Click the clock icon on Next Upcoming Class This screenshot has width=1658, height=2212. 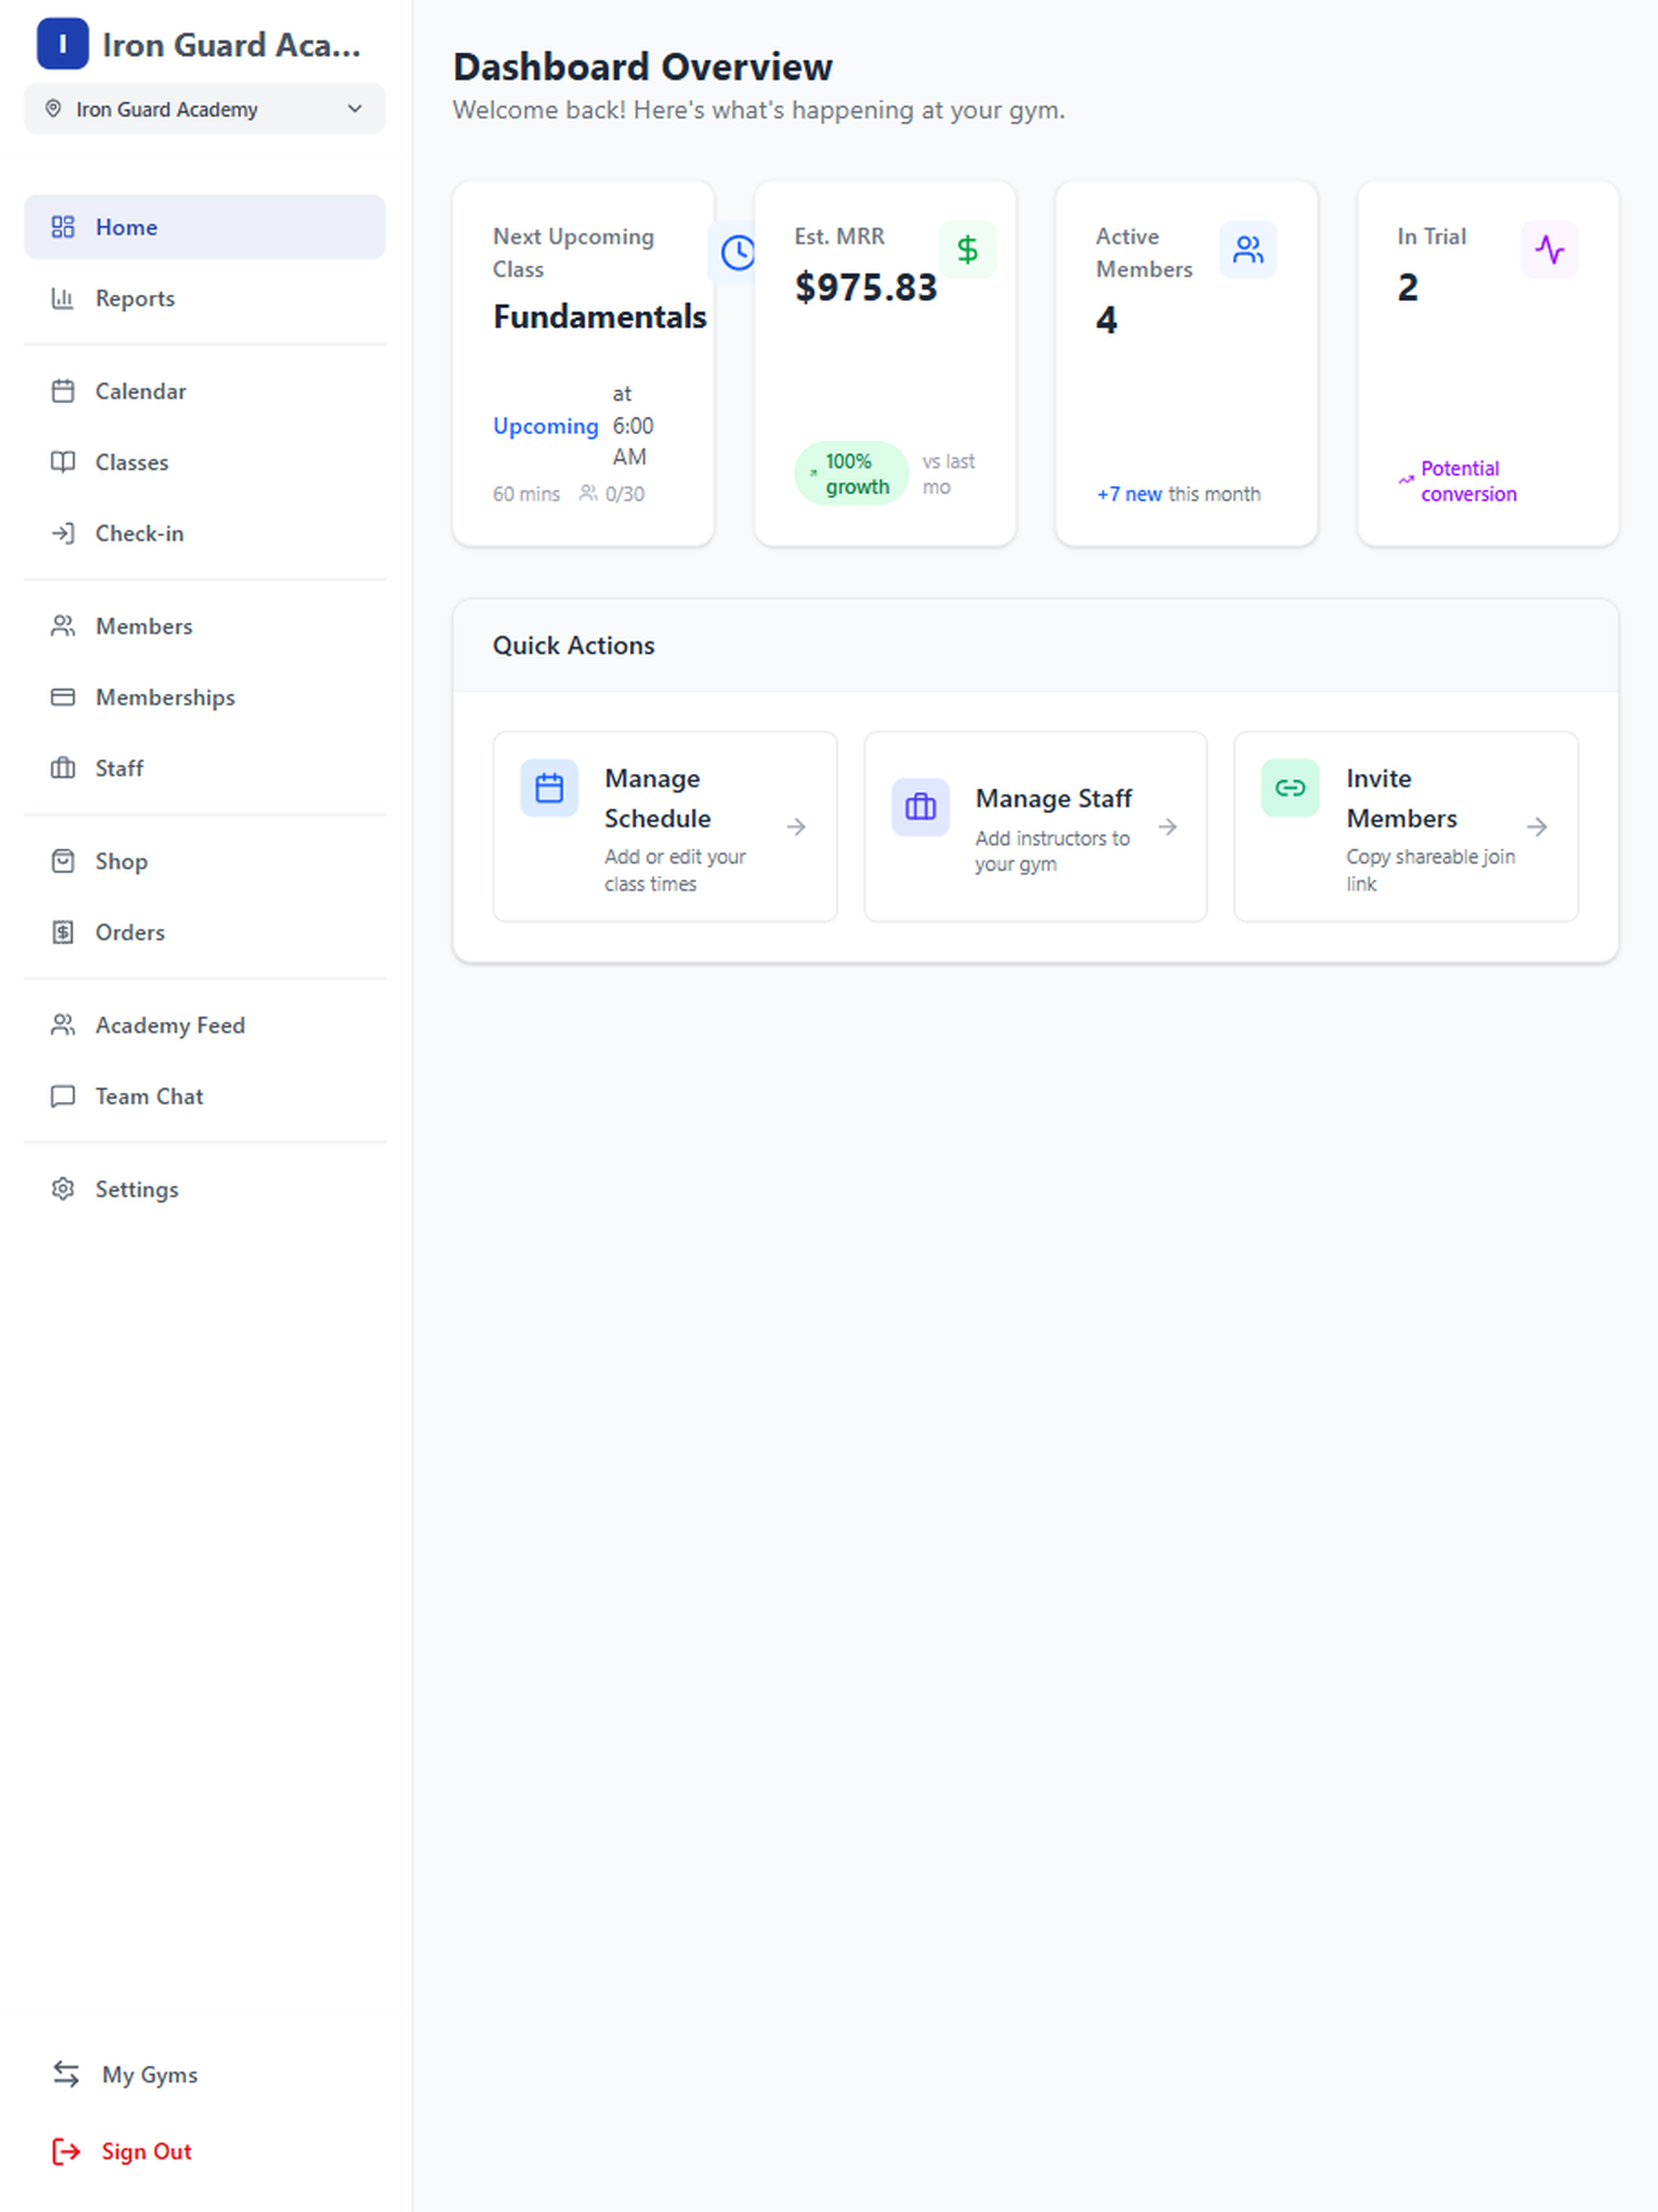(738, 252)
